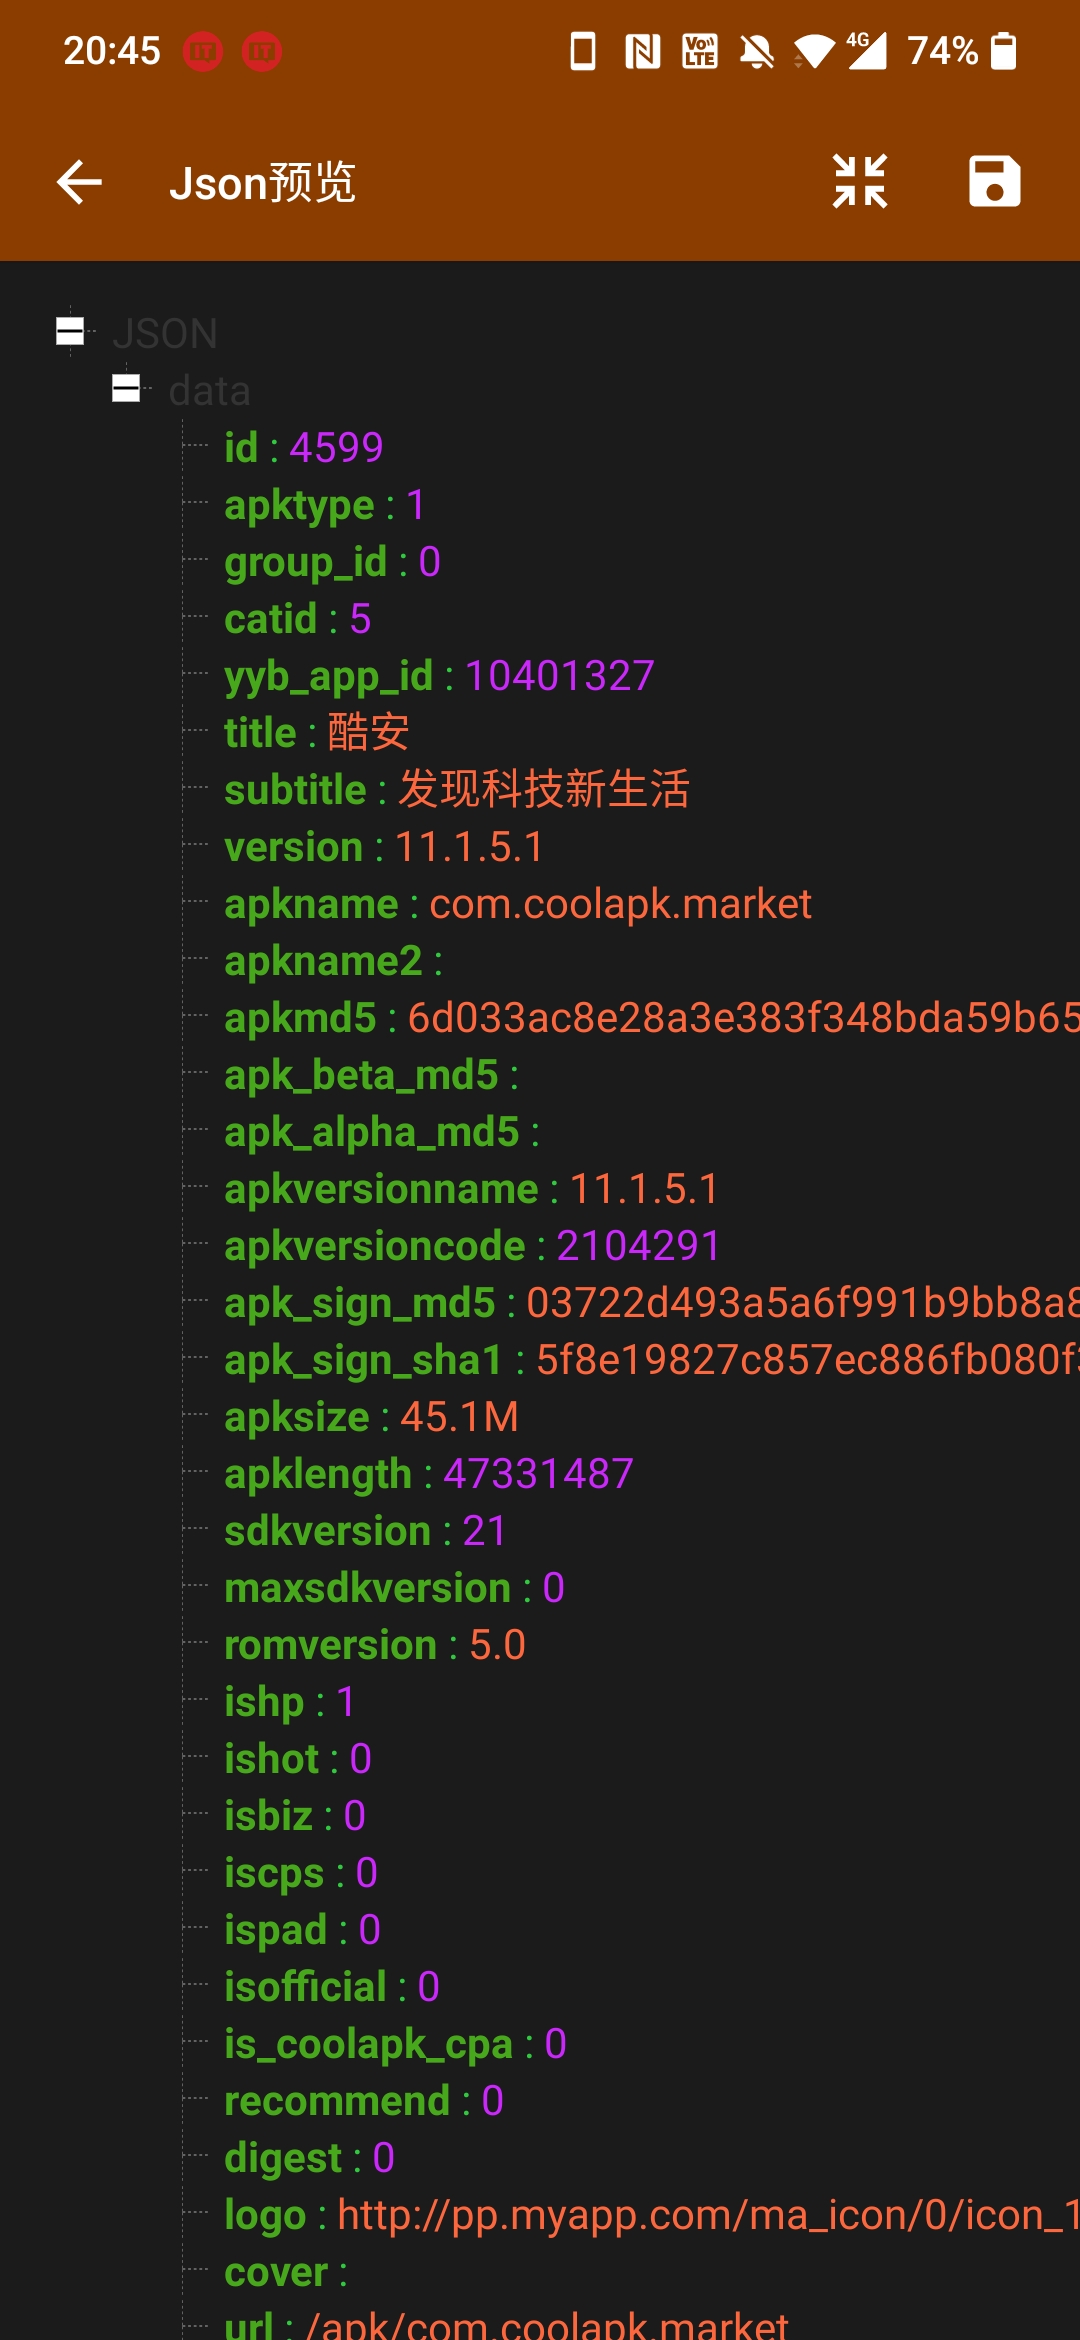Screen dimensions: 1080x2340
Task: Select the 'ispad : 0' row
Action: [x=303, y=1930]
